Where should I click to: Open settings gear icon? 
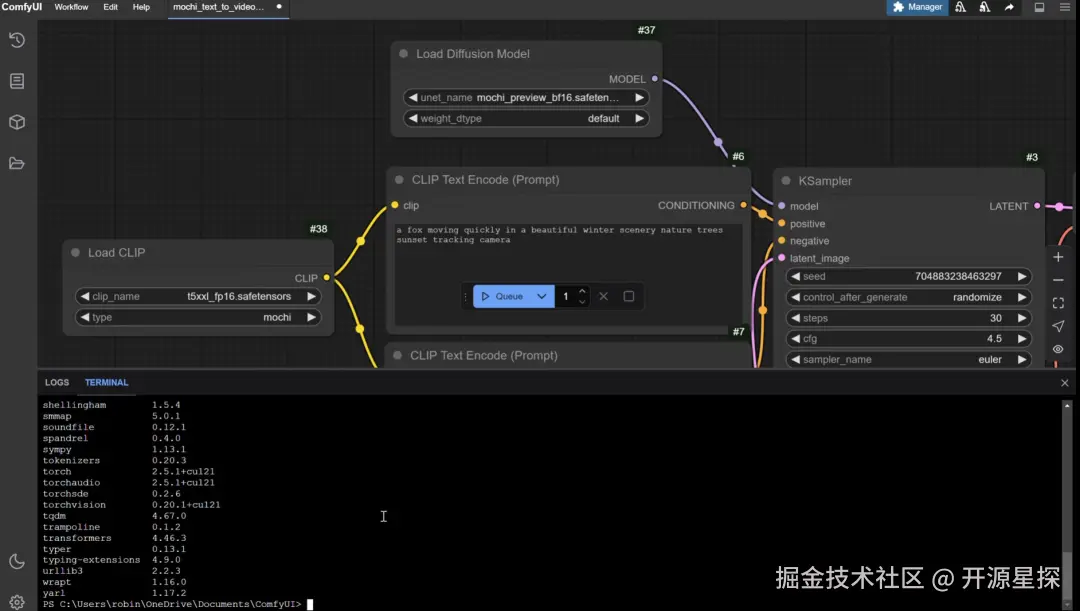click(17, 601)
